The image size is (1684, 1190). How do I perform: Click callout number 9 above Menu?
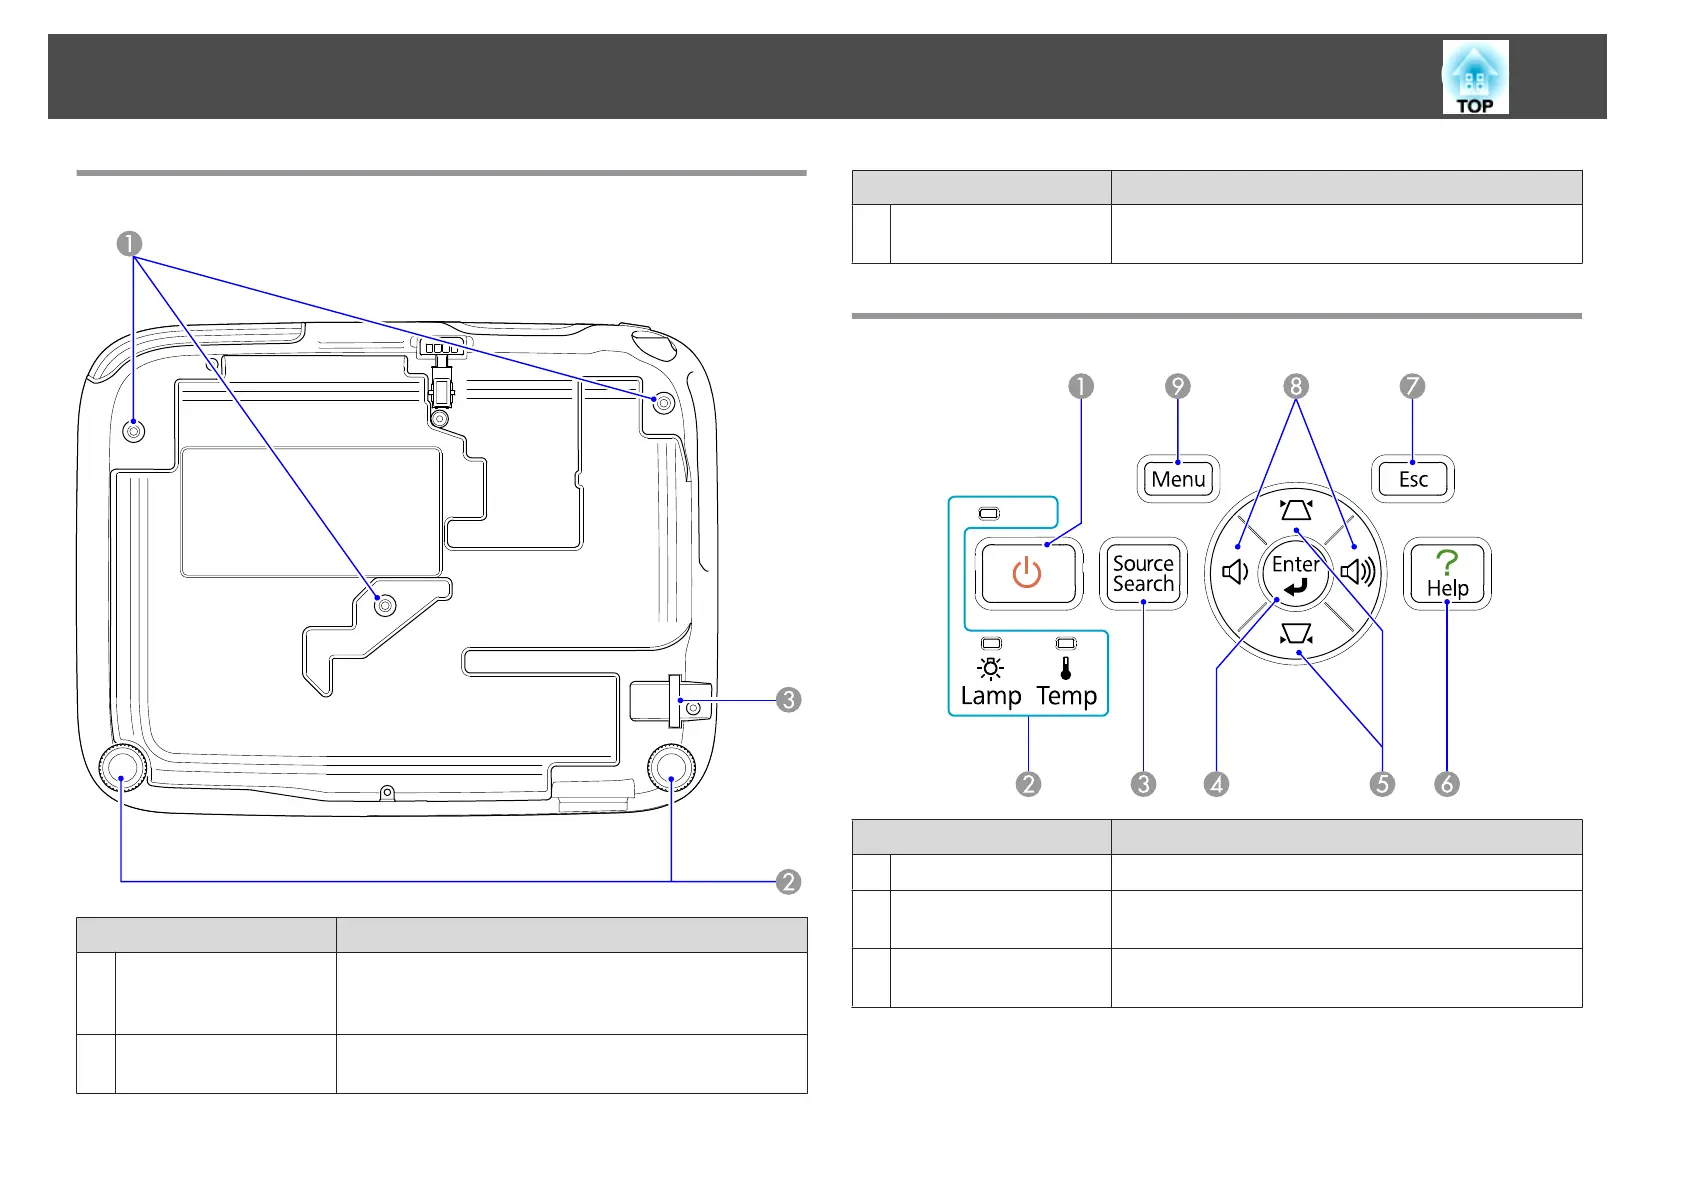(x=1178, y=387)
